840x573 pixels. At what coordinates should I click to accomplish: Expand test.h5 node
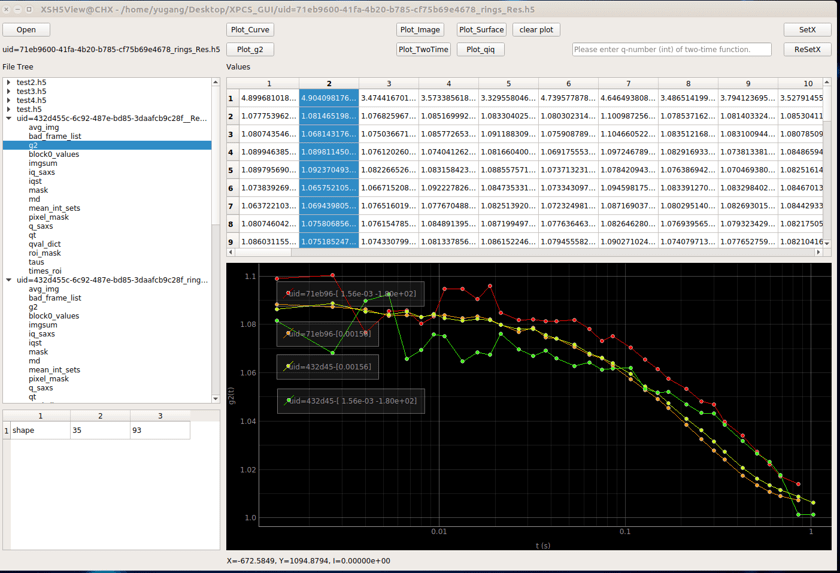pos(9,109)
